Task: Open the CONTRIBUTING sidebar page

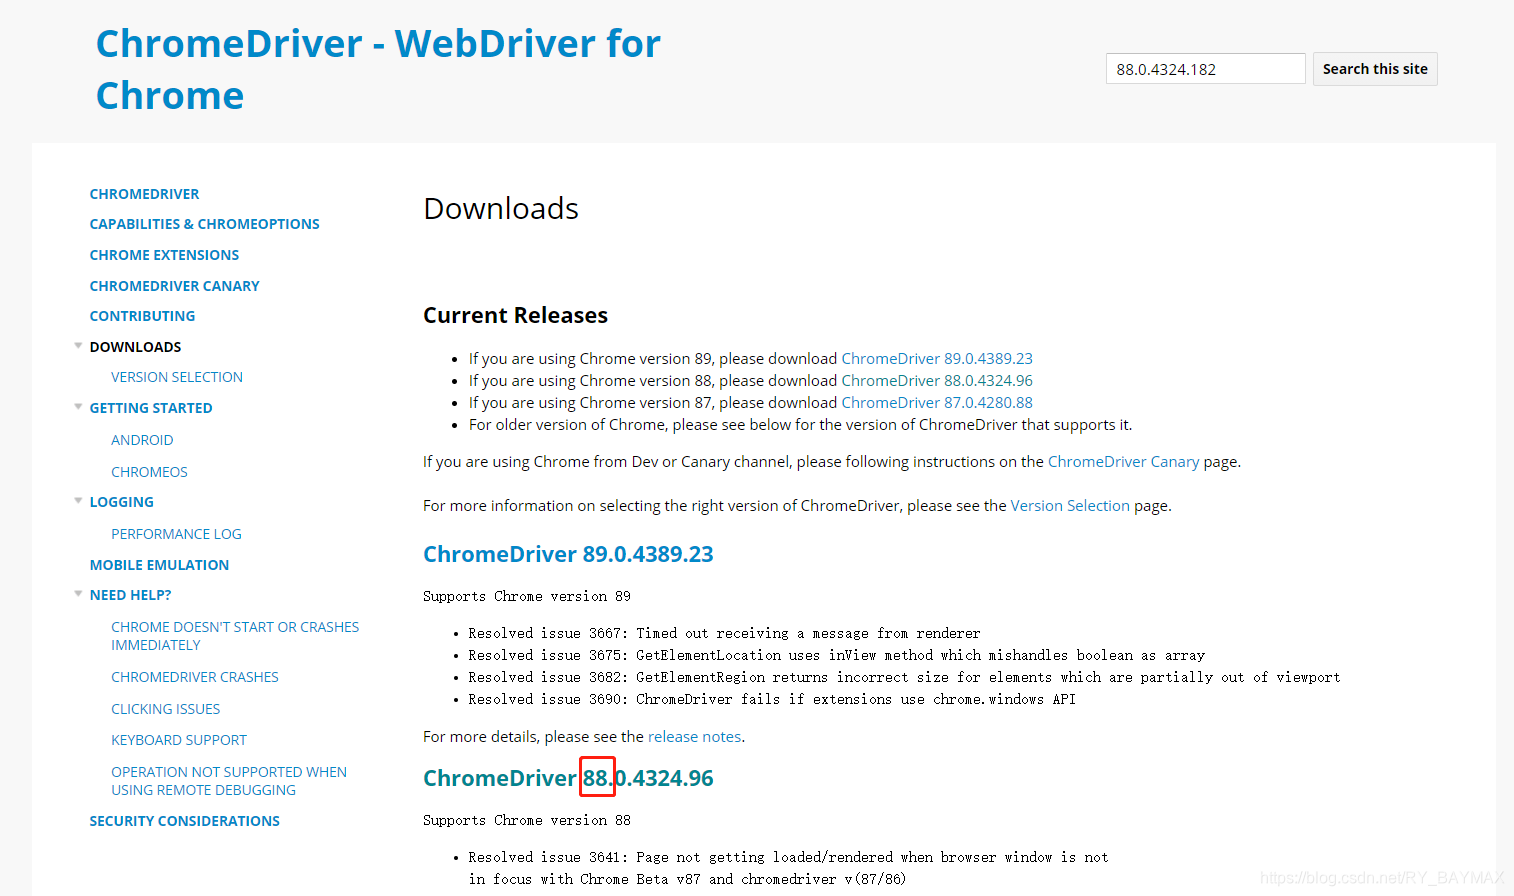Action: (x=142, y=315)
